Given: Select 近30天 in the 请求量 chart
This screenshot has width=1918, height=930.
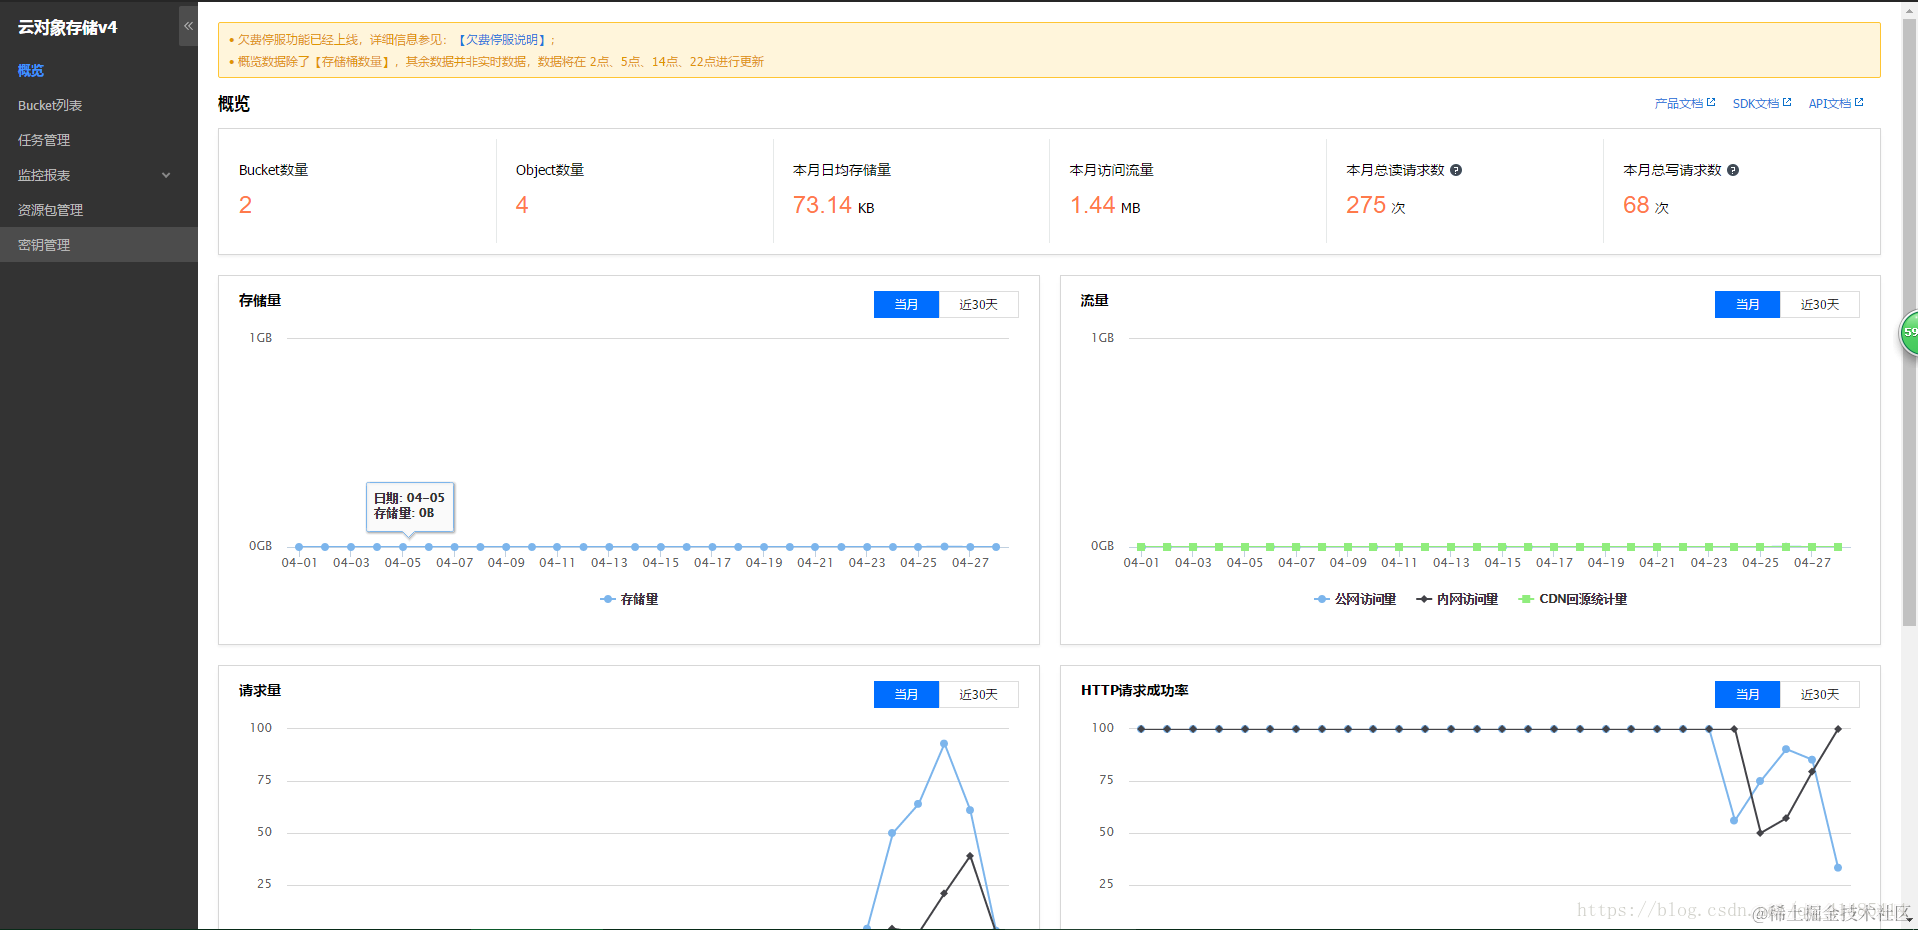Looking at the screenshot, I should coord(978,694).
